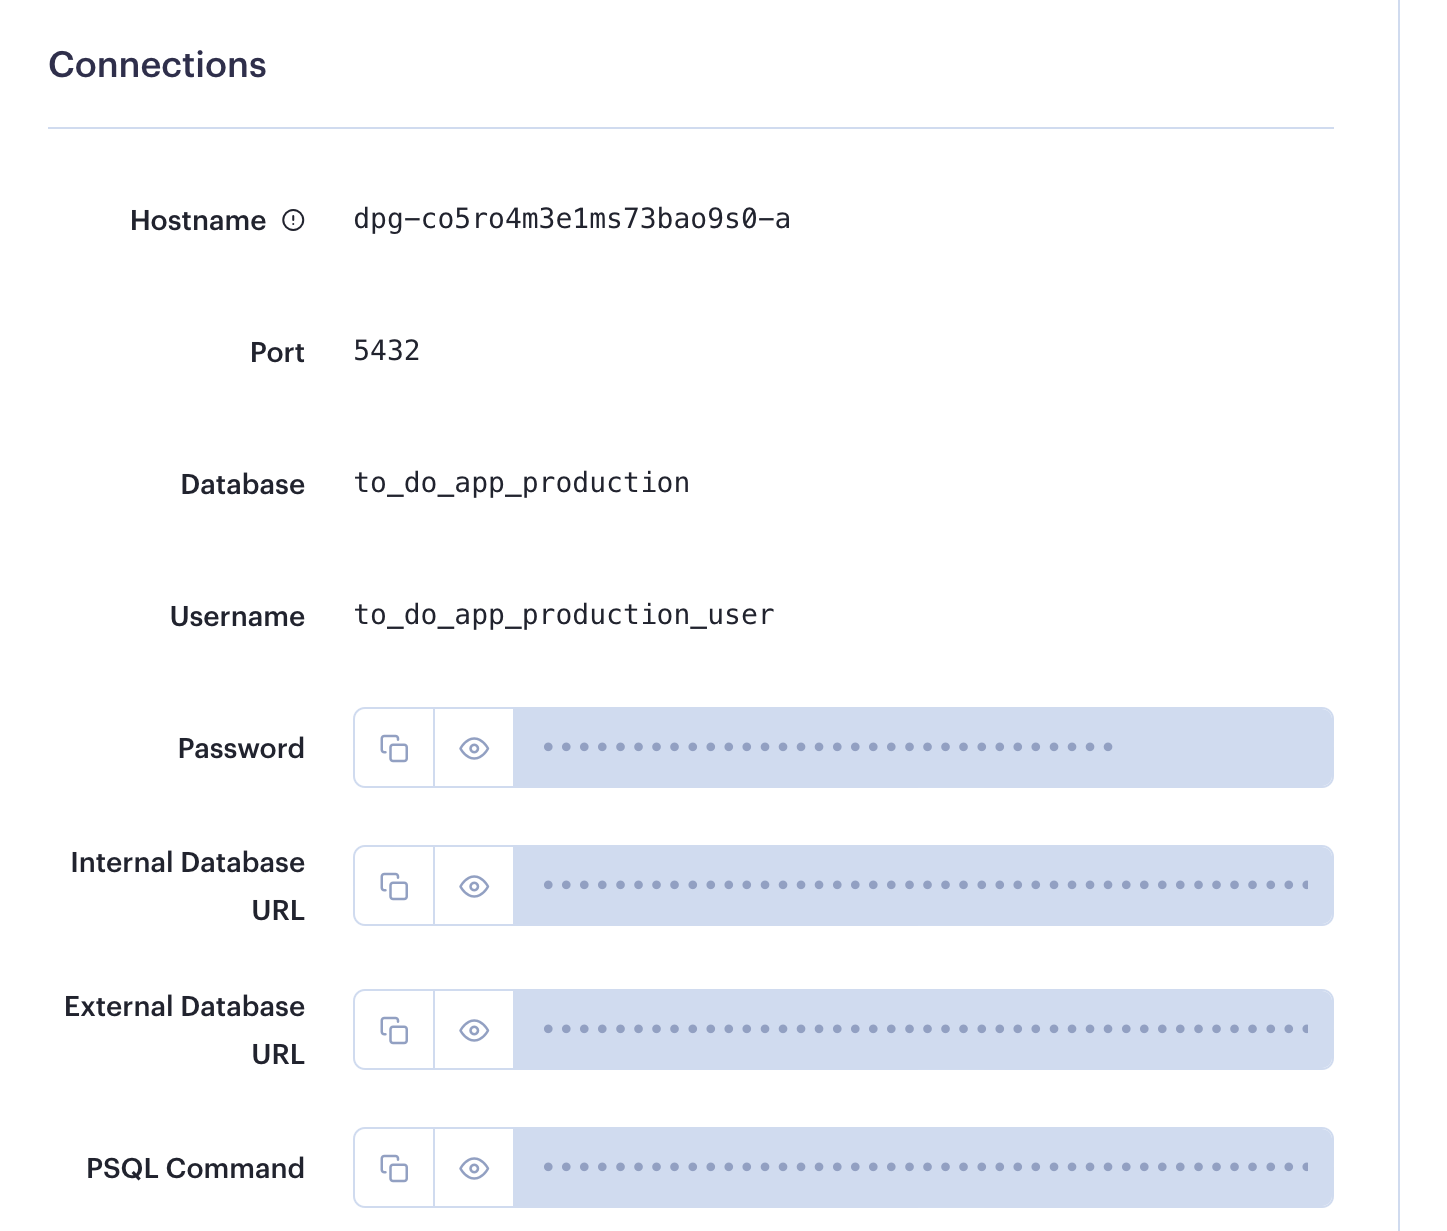
Task: Click the username to_do_app_production_user
Action: [x=564, y=615]
